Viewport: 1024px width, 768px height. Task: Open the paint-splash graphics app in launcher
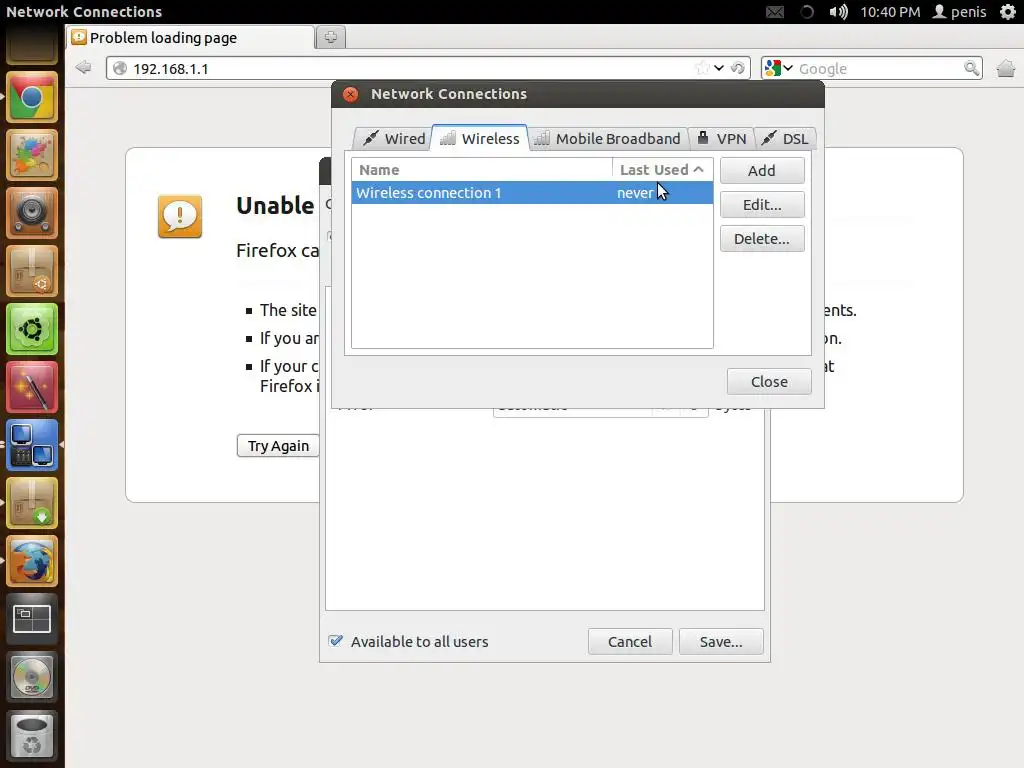pos(31,155)
